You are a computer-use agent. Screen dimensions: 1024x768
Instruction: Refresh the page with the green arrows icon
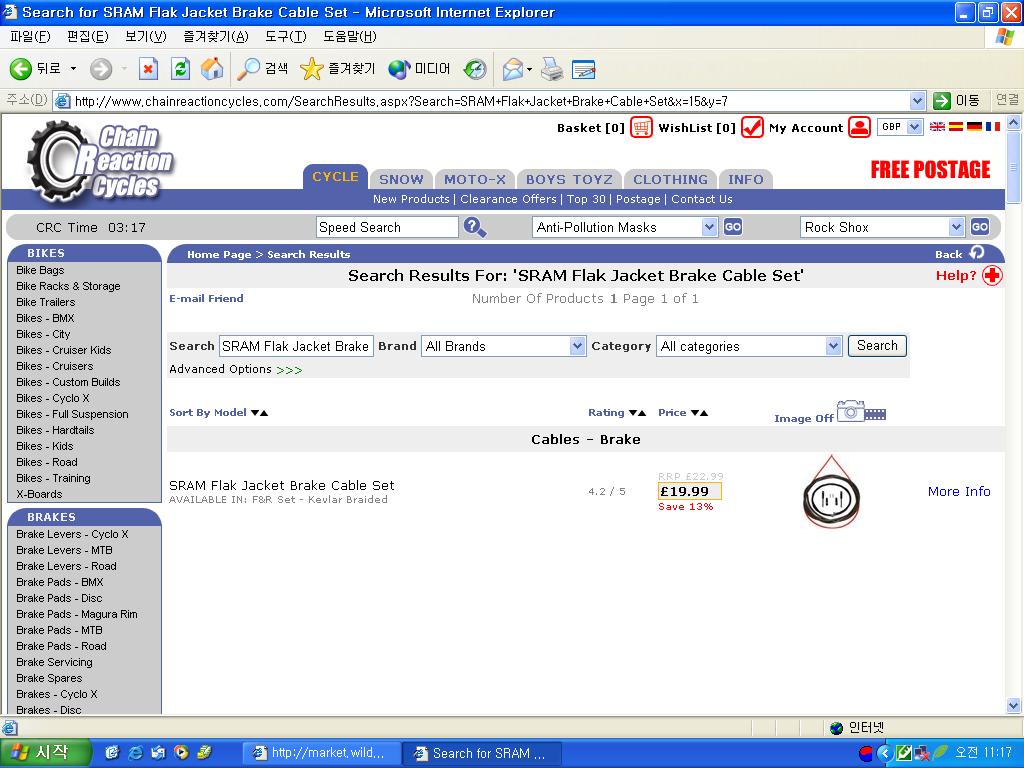coord(180,69)
